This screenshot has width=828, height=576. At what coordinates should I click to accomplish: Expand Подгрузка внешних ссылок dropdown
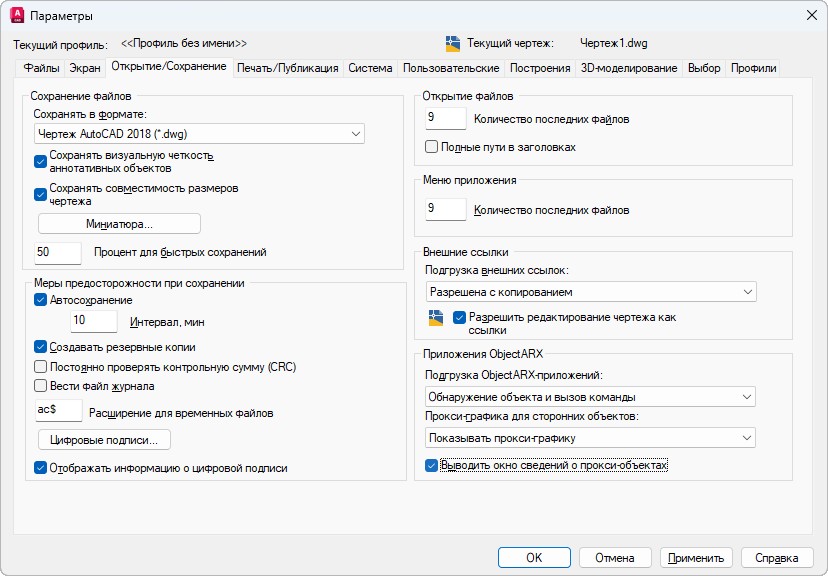pos(590,292)
